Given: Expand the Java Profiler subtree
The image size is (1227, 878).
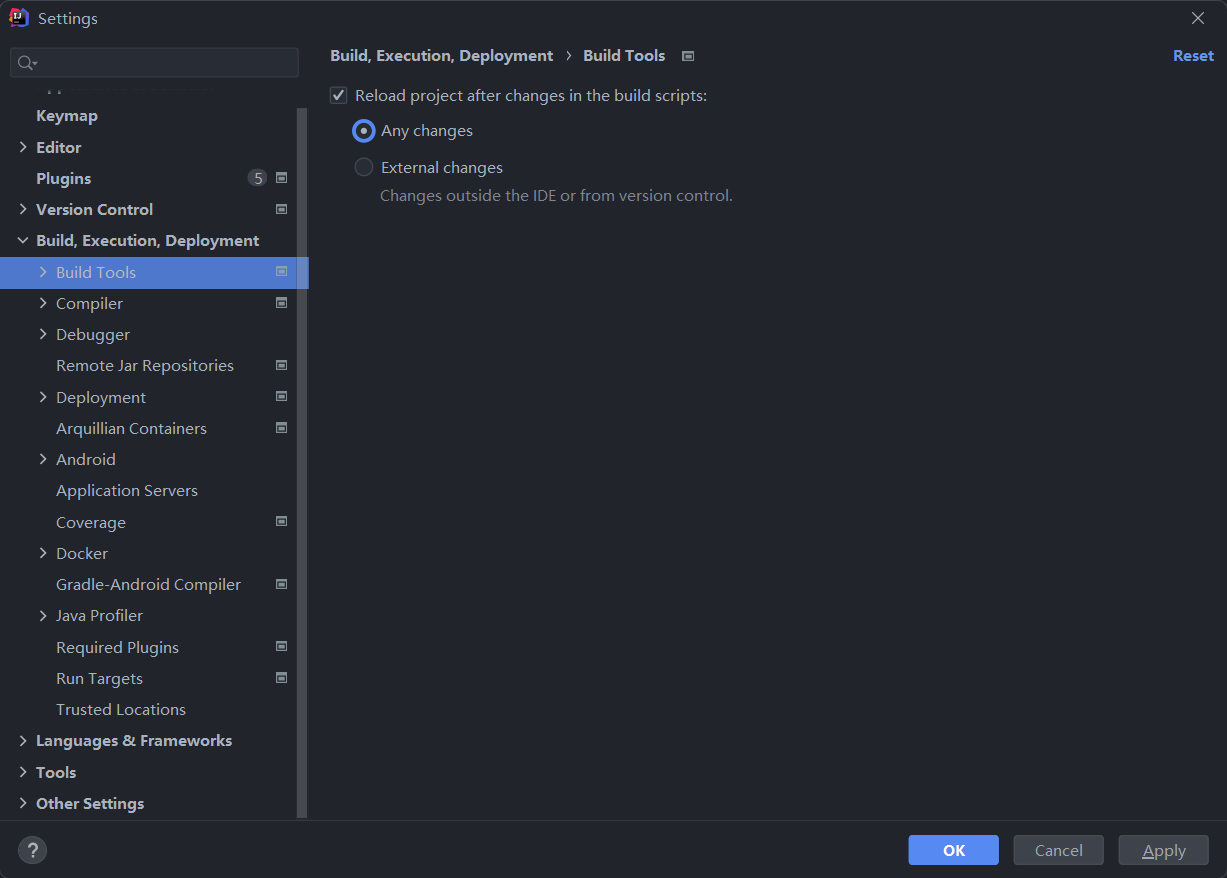Looking at the screenshot, I should click(43, 615).
